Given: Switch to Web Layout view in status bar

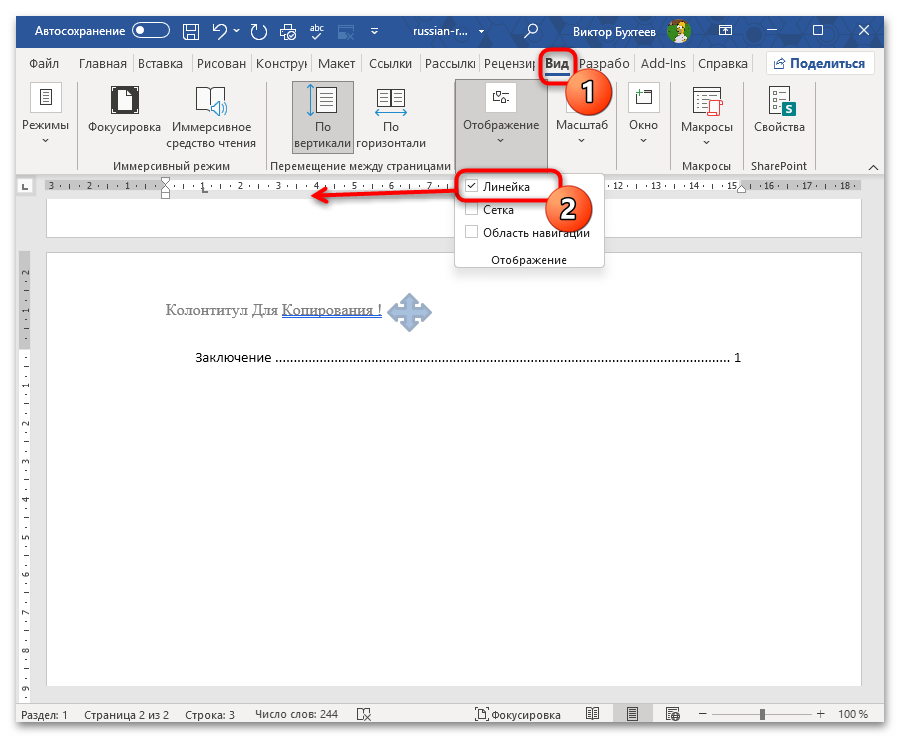Looking at the screenshot, I should (x=672, y=714).
